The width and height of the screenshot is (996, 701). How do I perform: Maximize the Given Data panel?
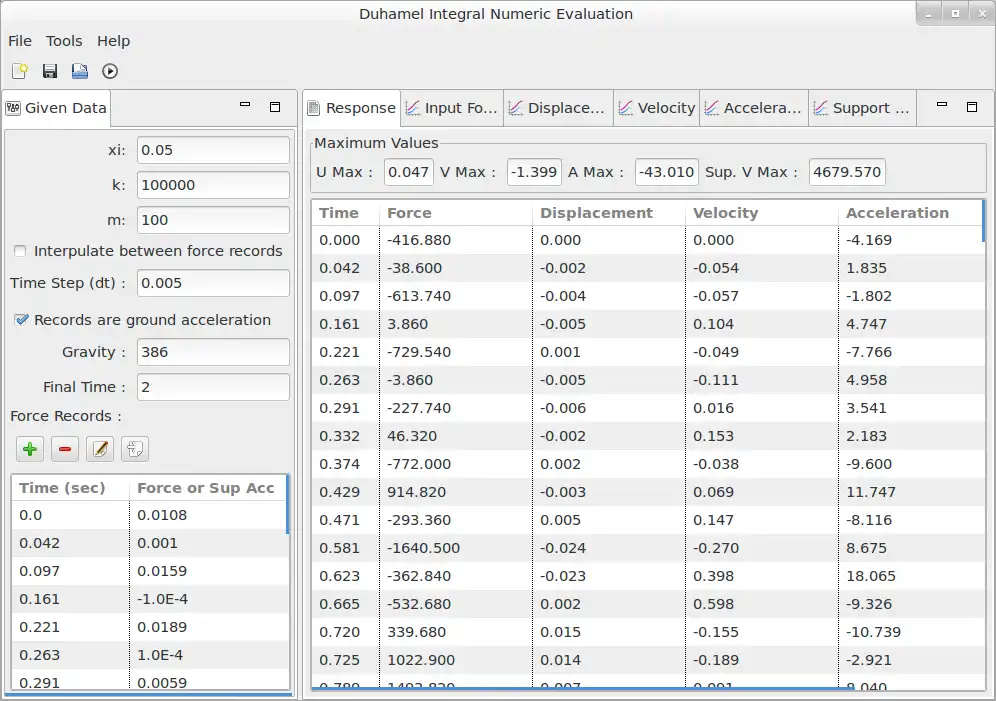[275, 106]
